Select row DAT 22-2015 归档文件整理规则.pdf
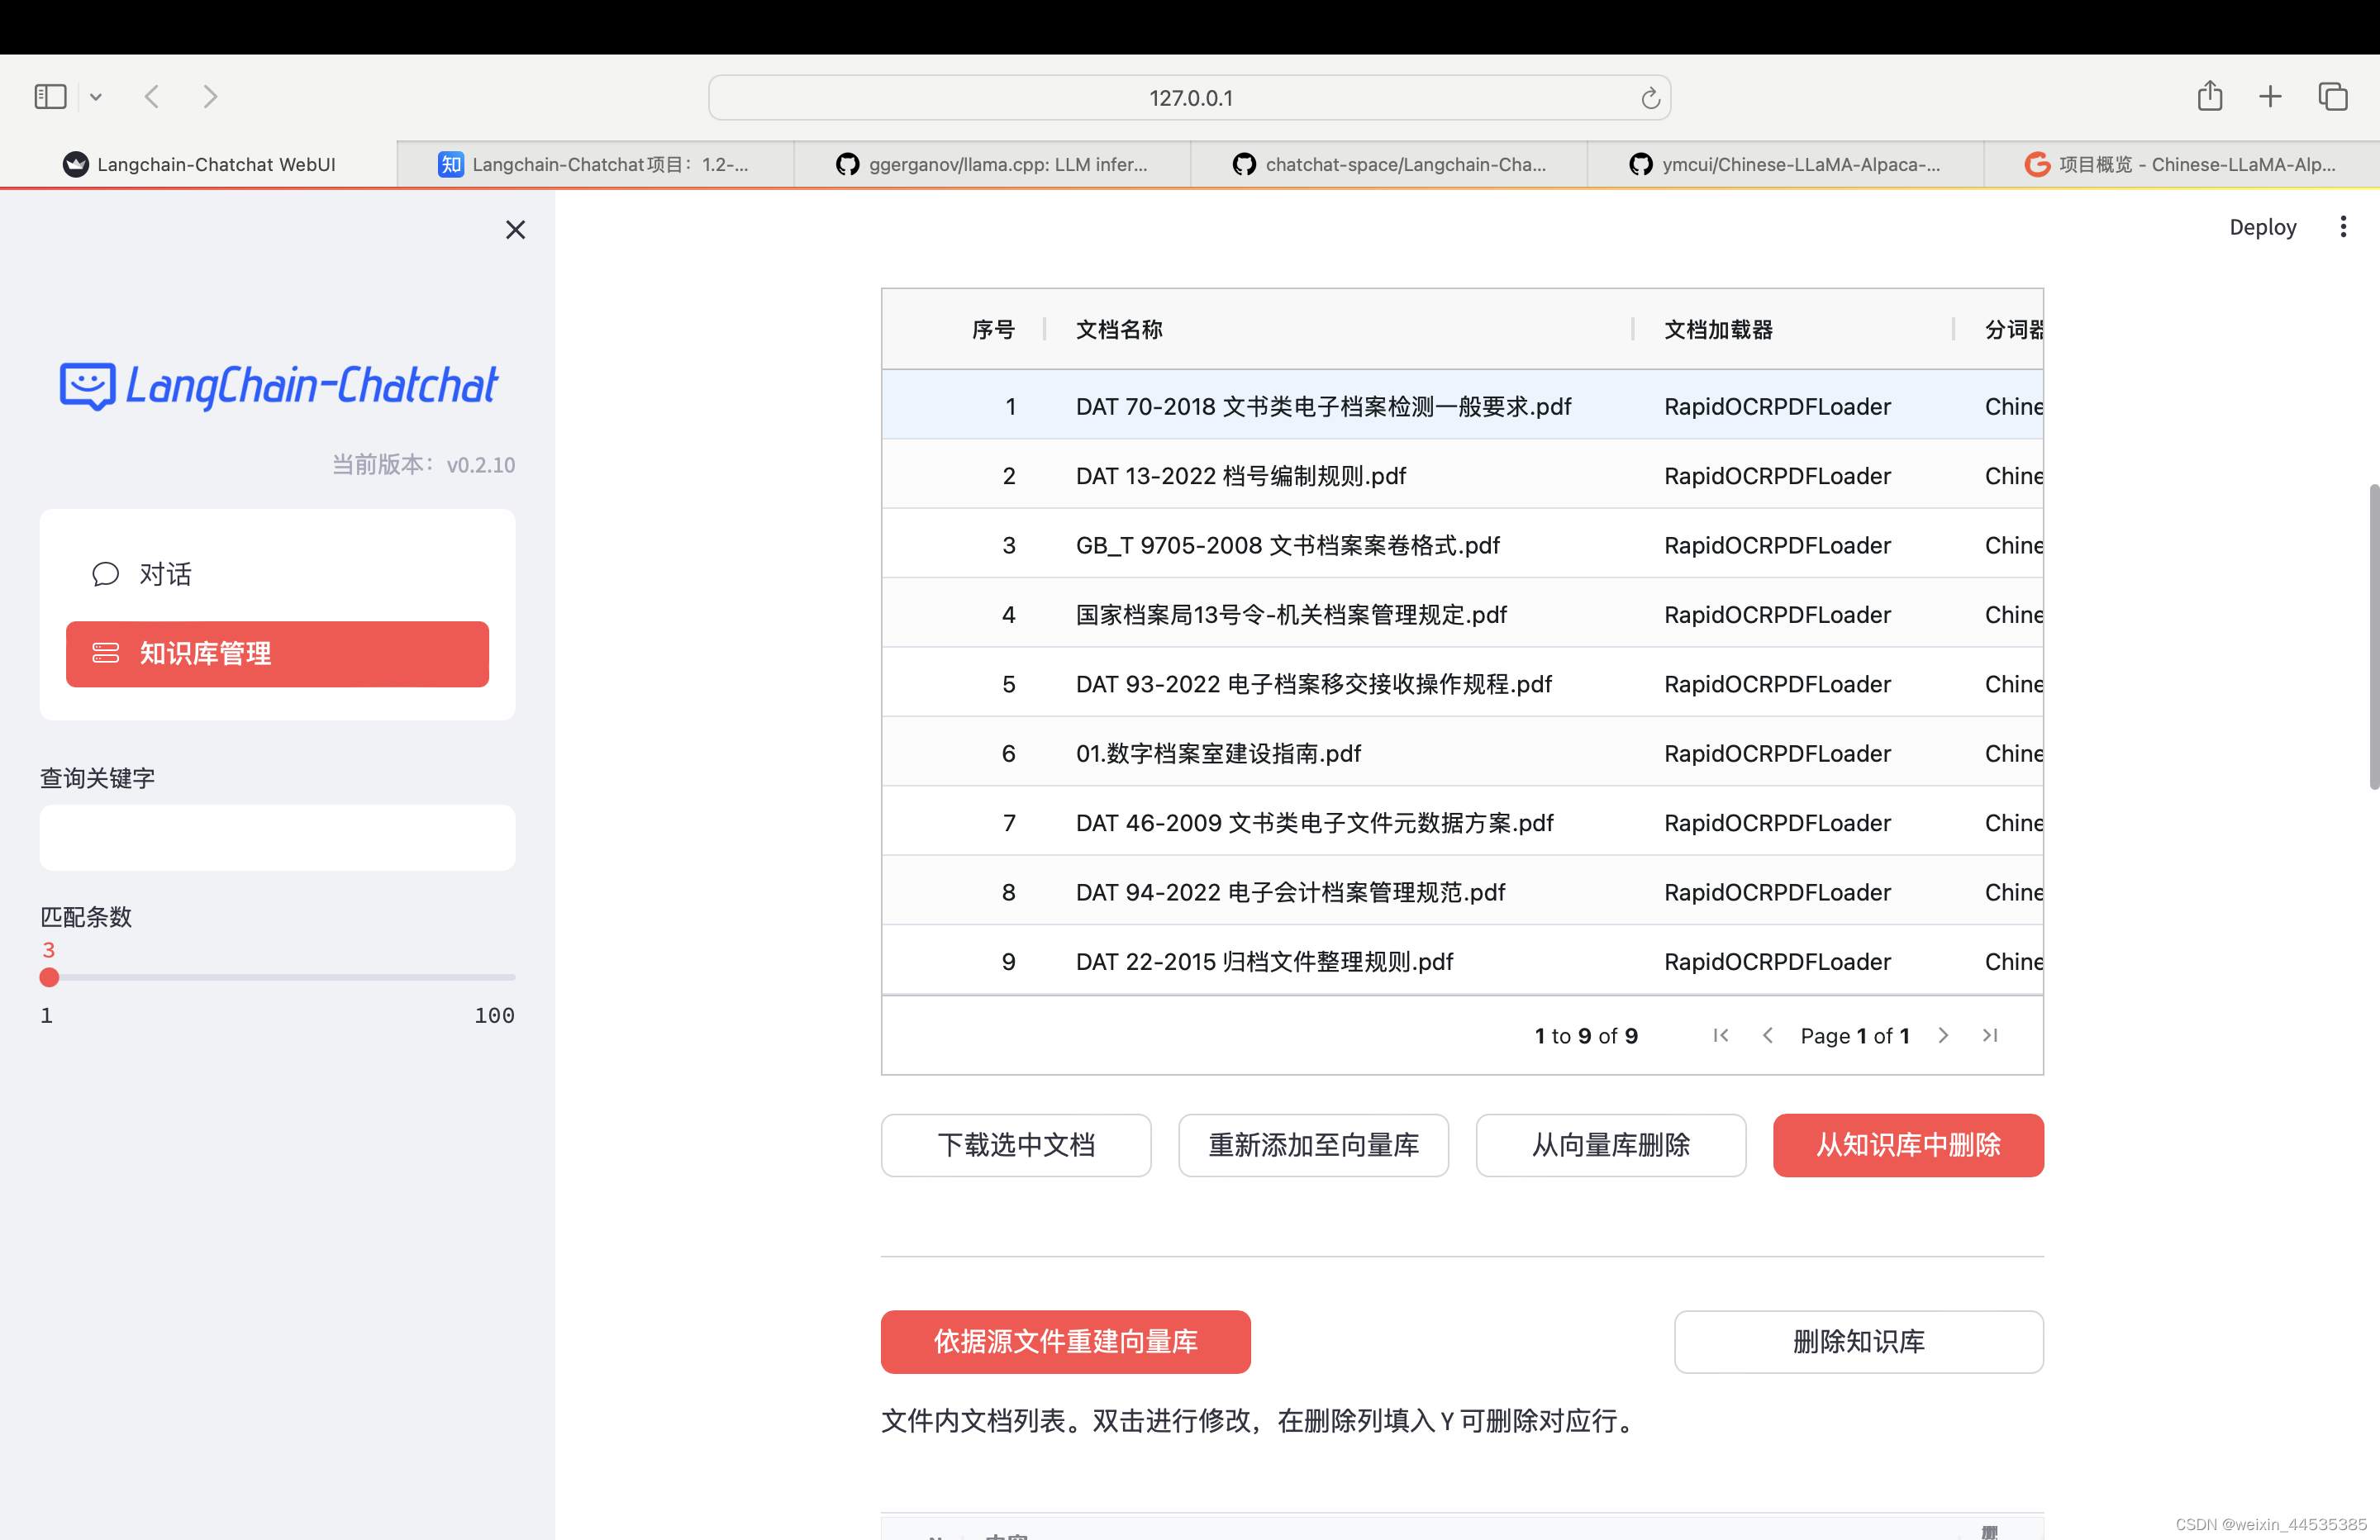This screenshot has height=1540, width=2380. 1461,961
